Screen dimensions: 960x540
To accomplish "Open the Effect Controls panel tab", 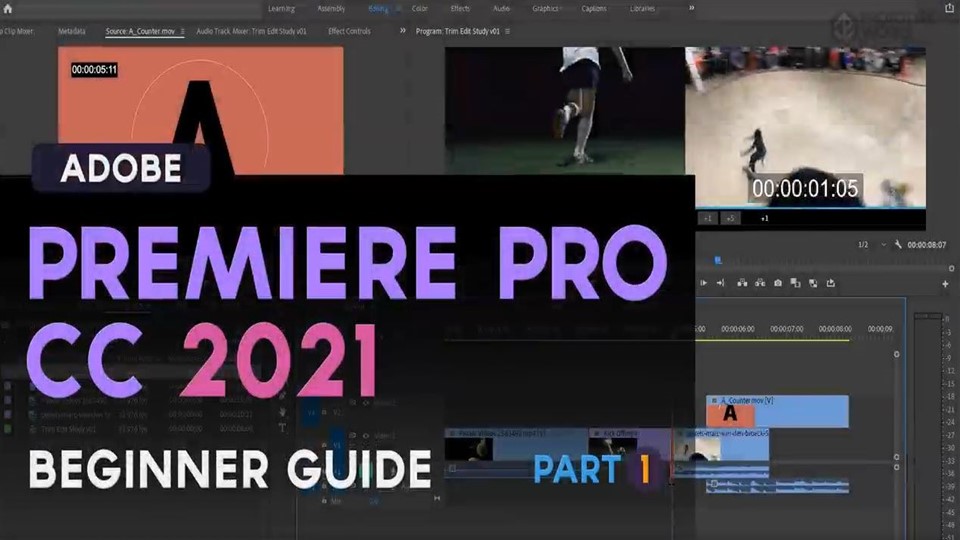I will pos(349,31).
